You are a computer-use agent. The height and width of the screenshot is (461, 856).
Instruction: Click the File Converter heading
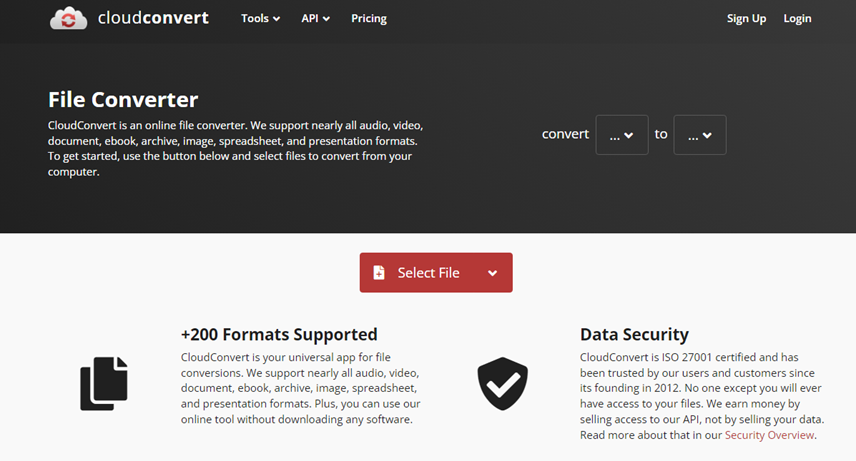pos(123,99)
